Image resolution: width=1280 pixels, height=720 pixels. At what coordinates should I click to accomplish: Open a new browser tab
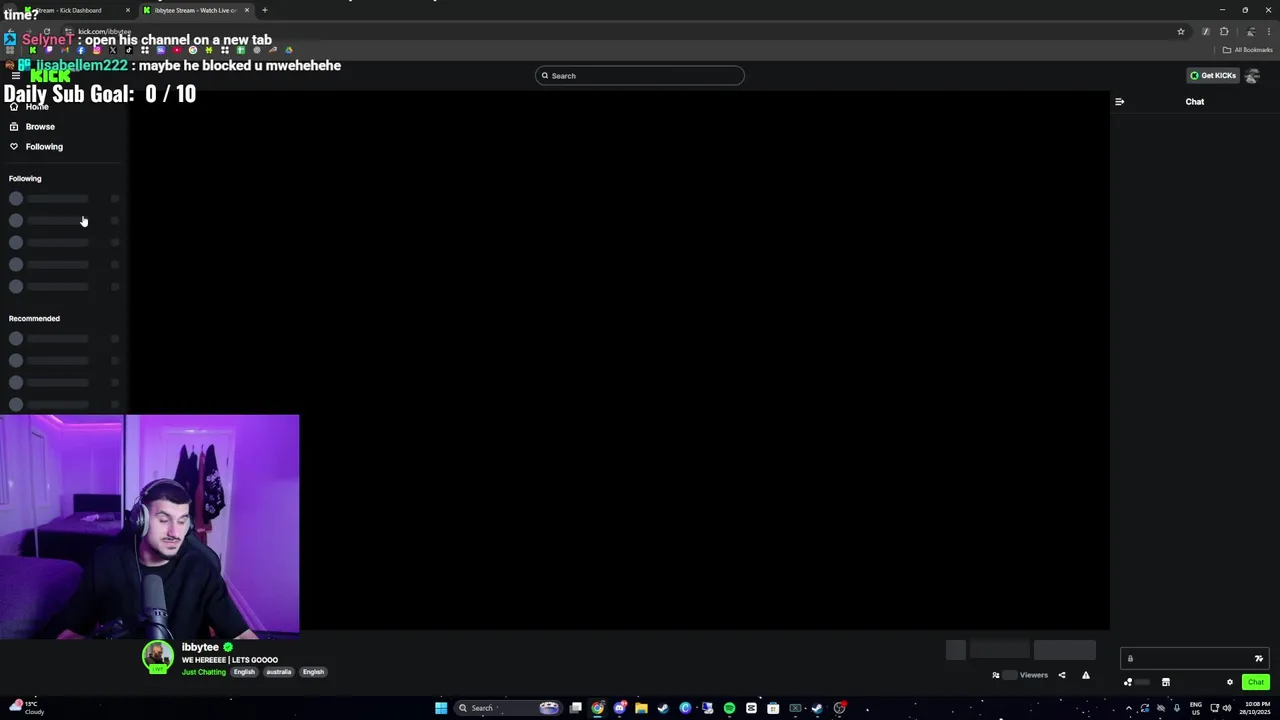point(264,10)
